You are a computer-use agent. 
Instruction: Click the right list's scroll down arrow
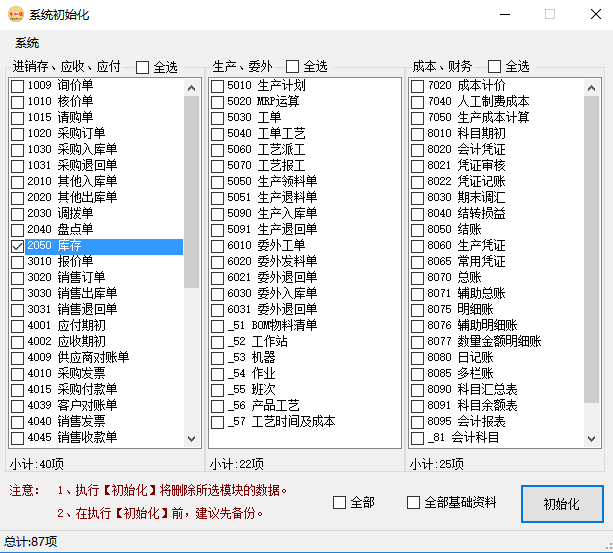point(591,438)
